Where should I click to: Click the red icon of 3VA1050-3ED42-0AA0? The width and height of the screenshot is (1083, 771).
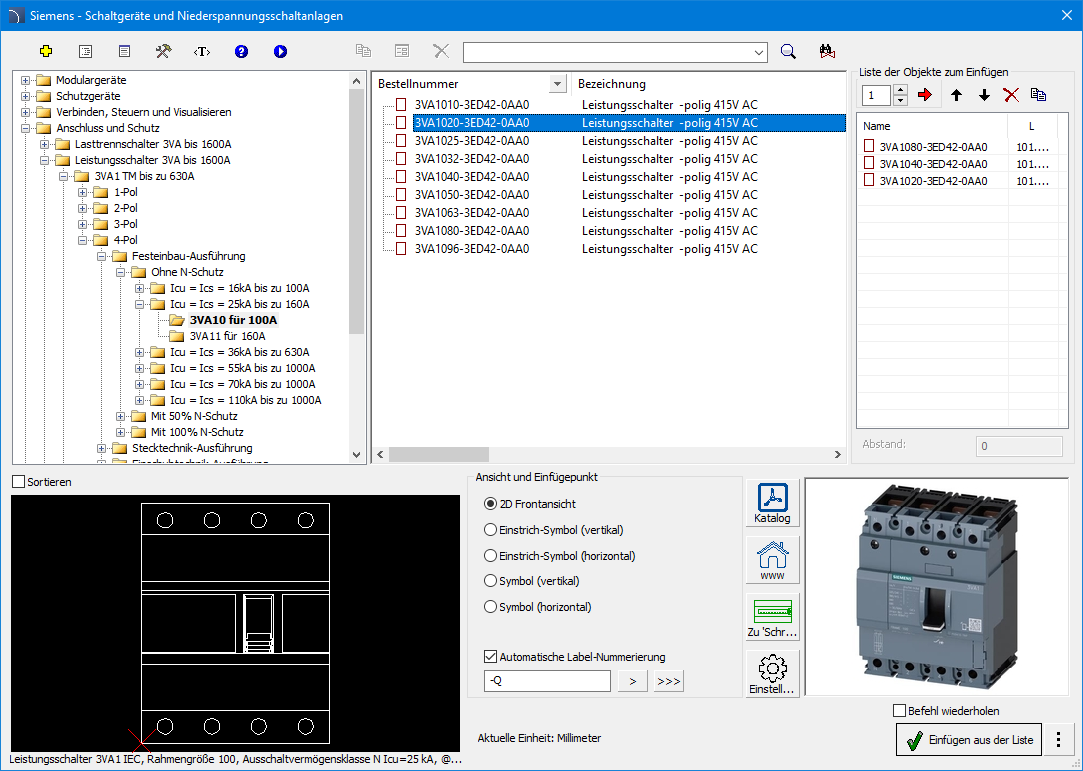click(x=401, y=195)
